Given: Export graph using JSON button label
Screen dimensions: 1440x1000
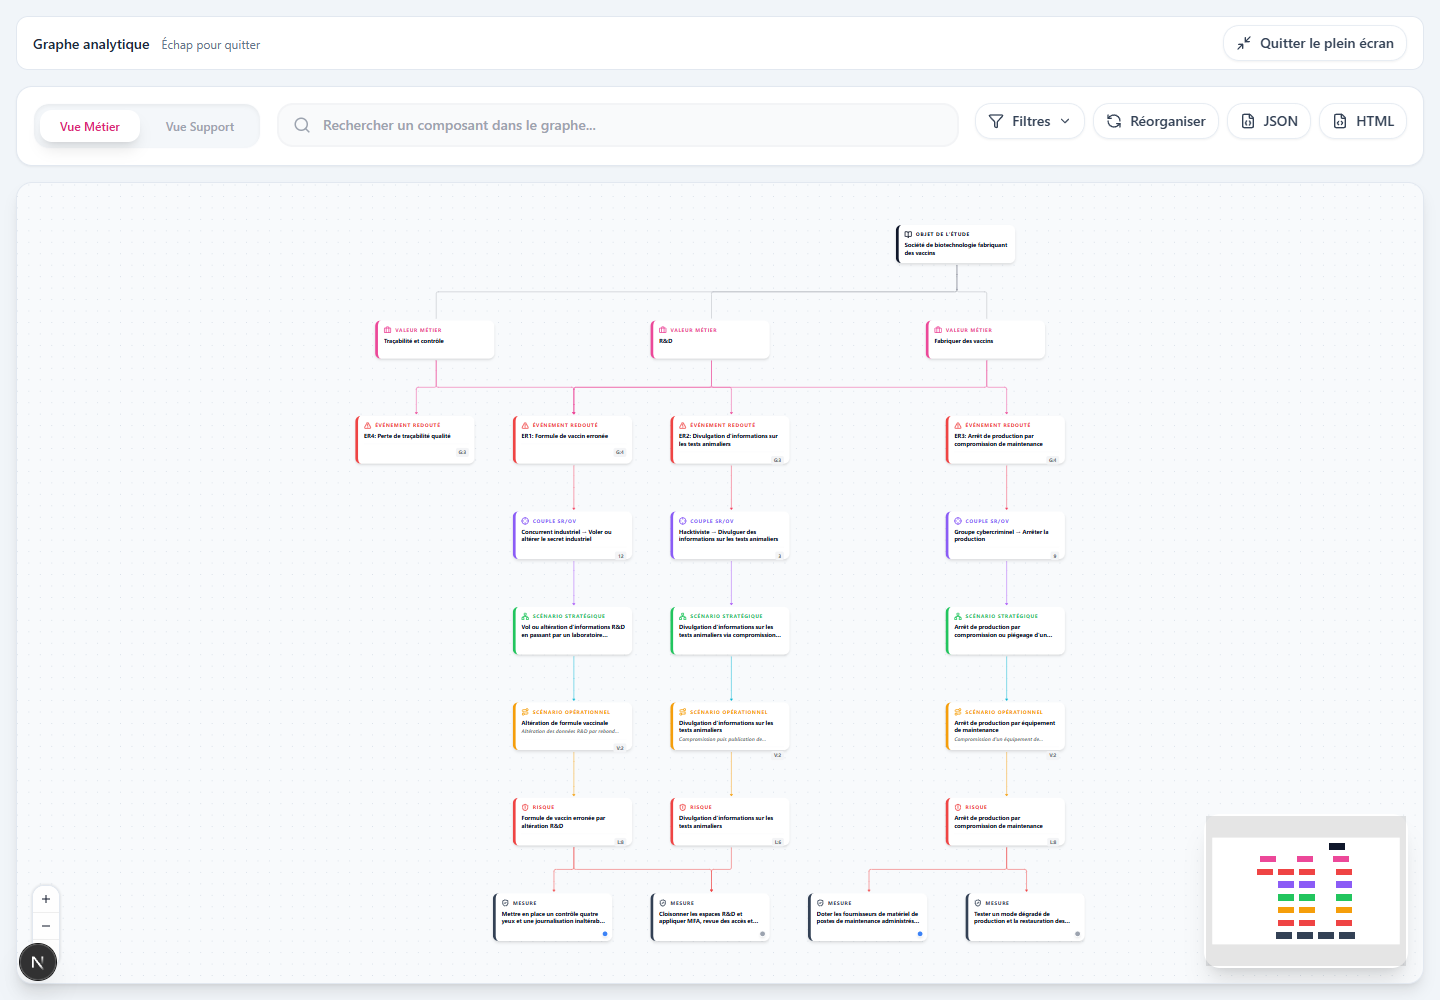Looking at the screenshot, I should [x=1281, y=121].
